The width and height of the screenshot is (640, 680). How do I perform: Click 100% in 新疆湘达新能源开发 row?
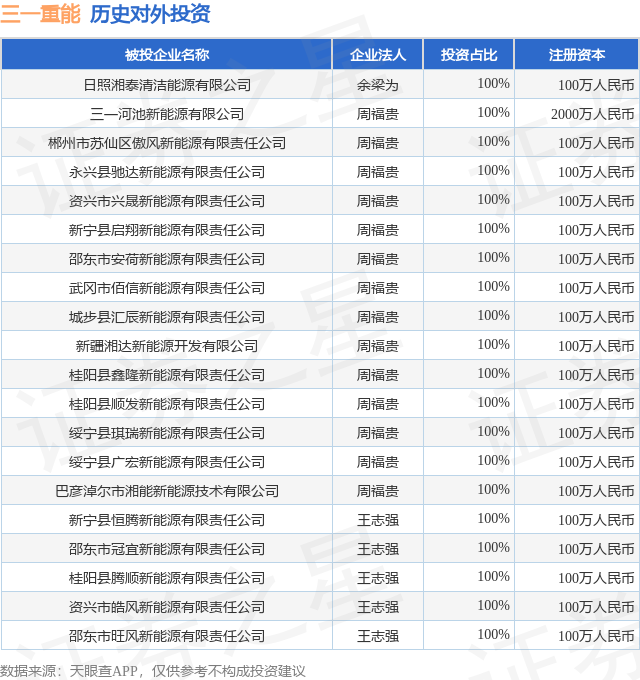click(x=493, y=344)
